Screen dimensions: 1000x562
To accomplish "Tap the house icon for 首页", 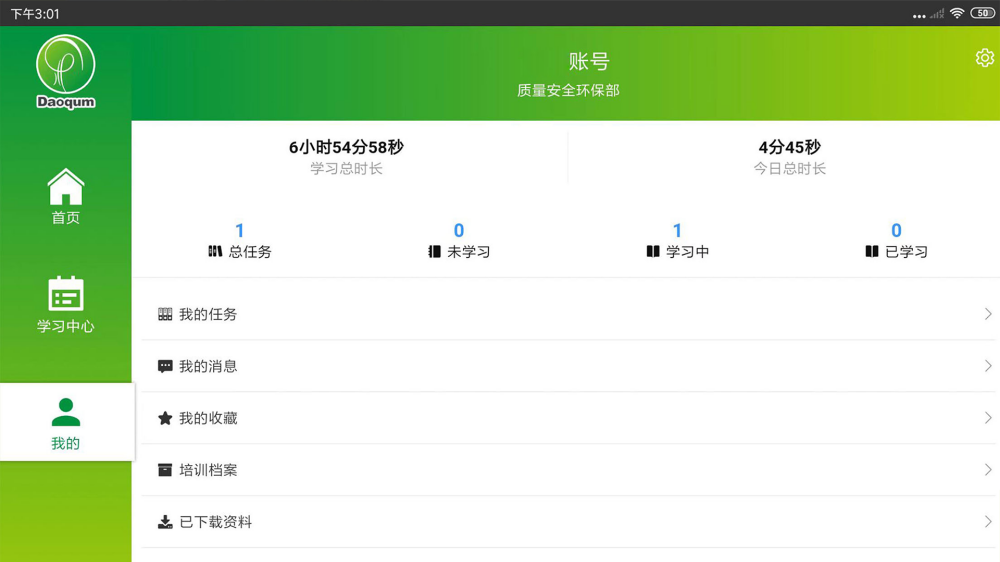I will 66,186.
